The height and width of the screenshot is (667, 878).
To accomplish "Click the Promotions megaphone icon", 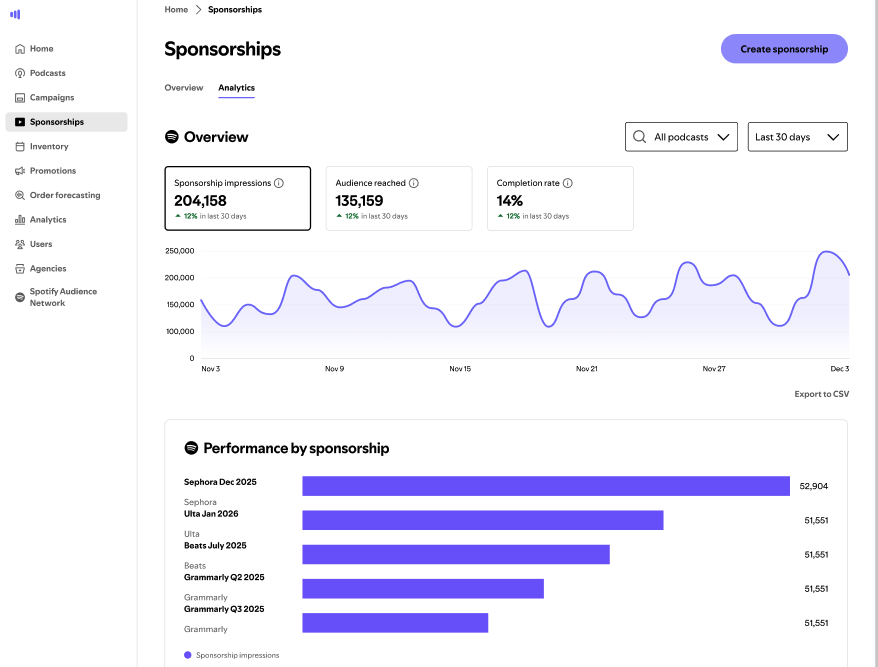I will pyautogui.click(x=20, y=171).
